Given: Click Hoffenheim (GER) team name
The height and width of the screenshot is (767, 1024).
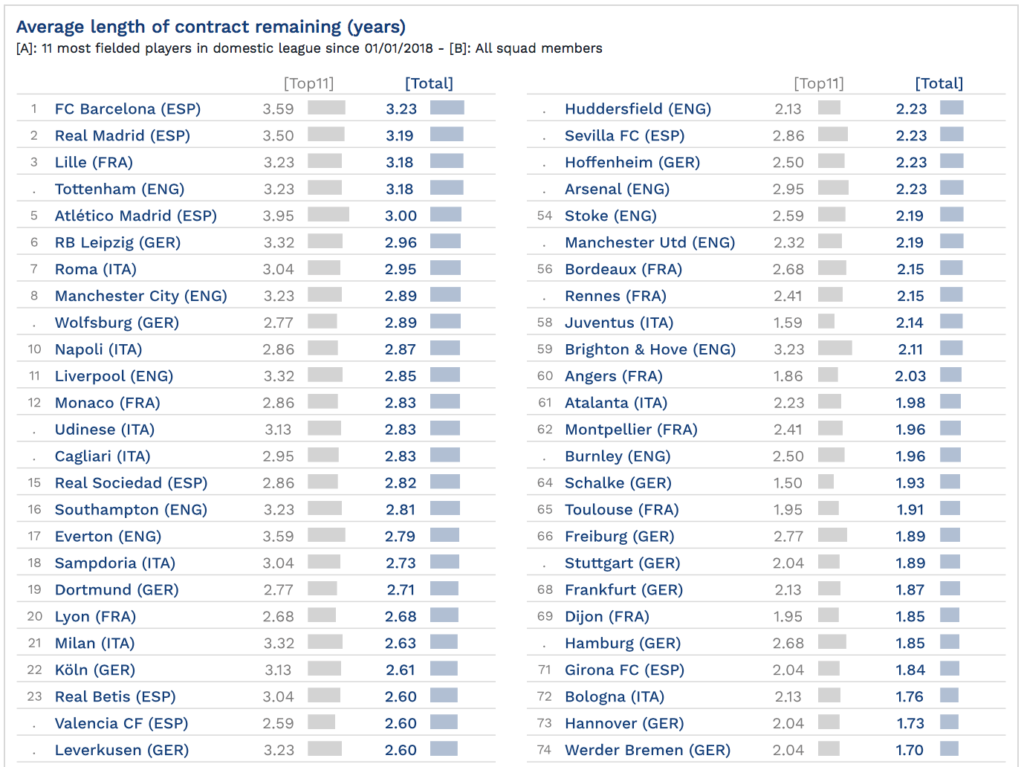Looking at the screenshot, I should click(632, 163).
